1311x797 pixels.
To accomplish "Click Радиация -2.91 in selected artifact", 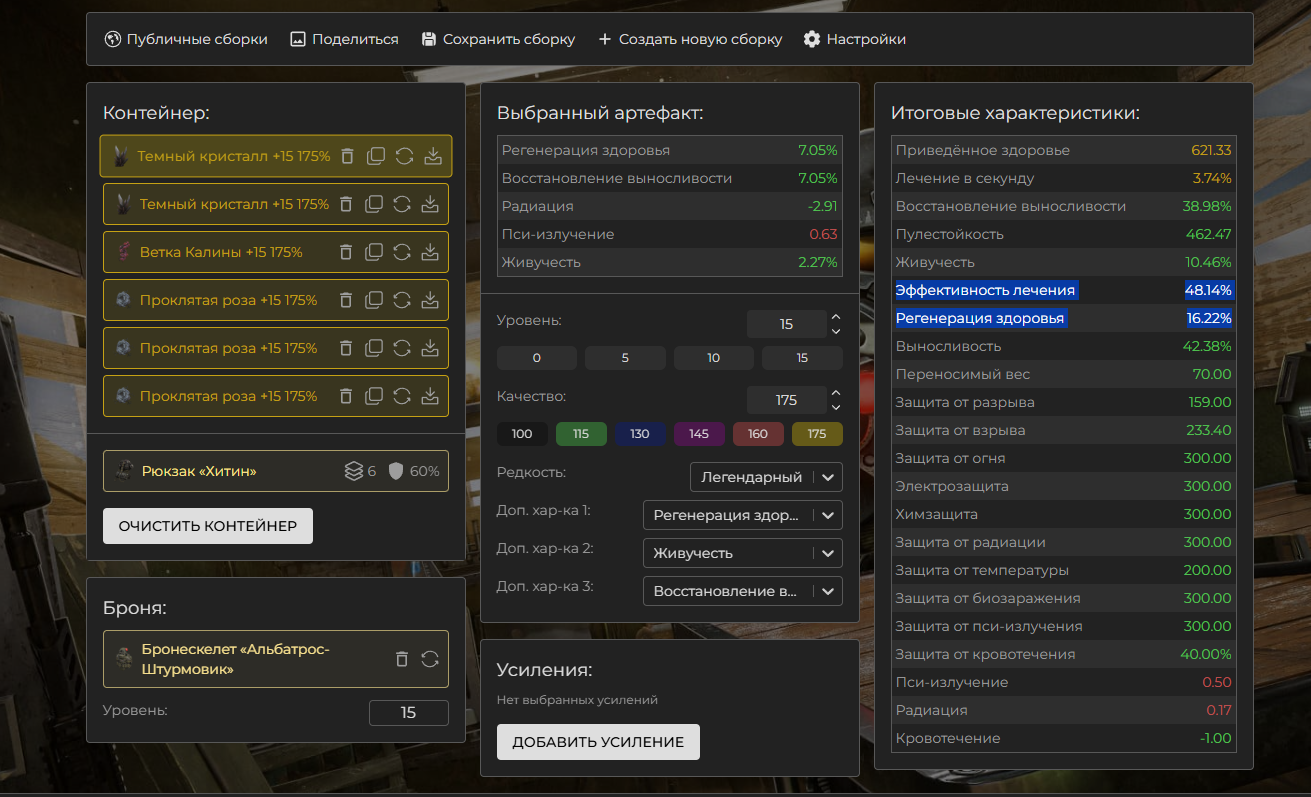I will 670,206.
